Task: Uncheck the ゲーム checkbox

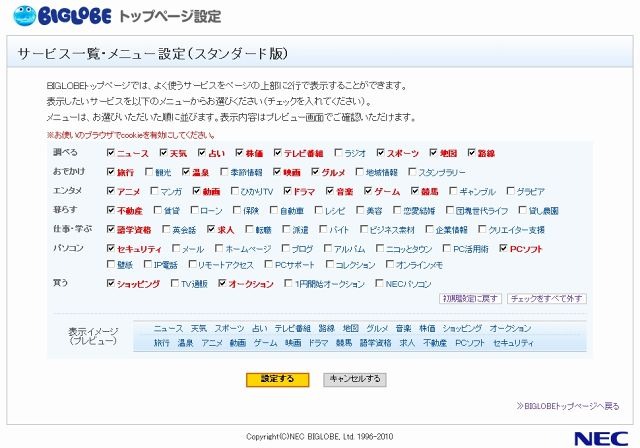Action: point(368,191)
